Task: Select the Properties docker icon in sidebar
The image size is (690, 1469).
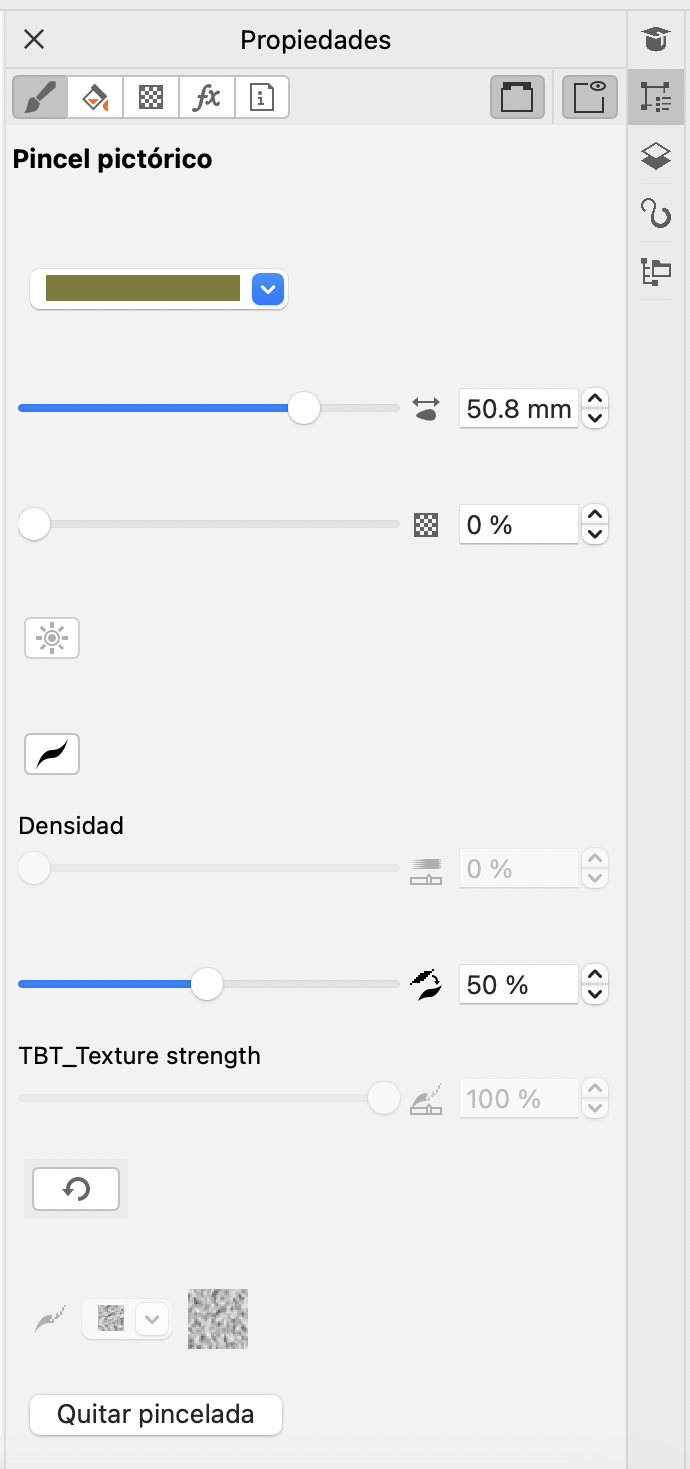Action: click(x=655, y=98)
